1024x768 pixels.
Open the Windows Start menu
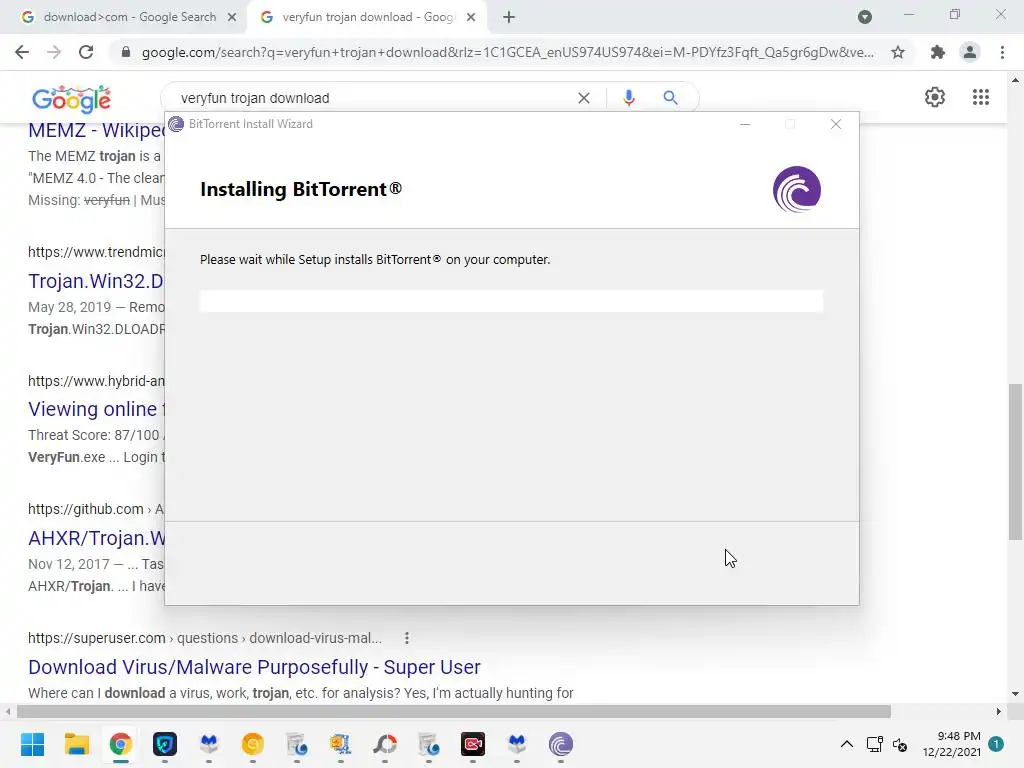click(x=33, y=744)
